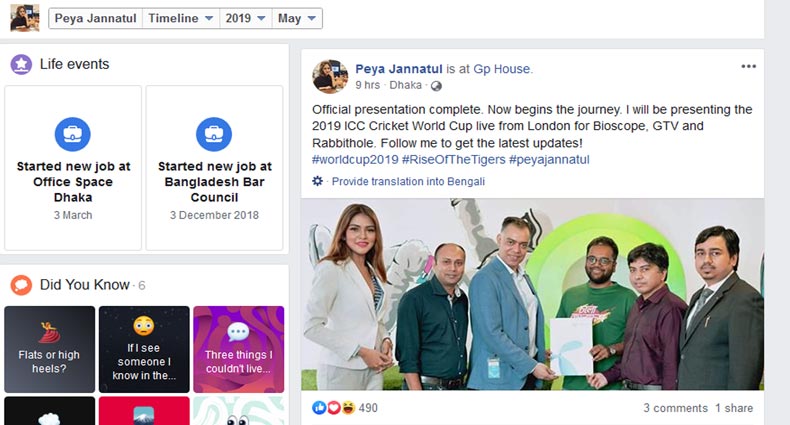Click the translation settings gear icon
The height and width of the screenshot is (425, 790).
point(317,181)
